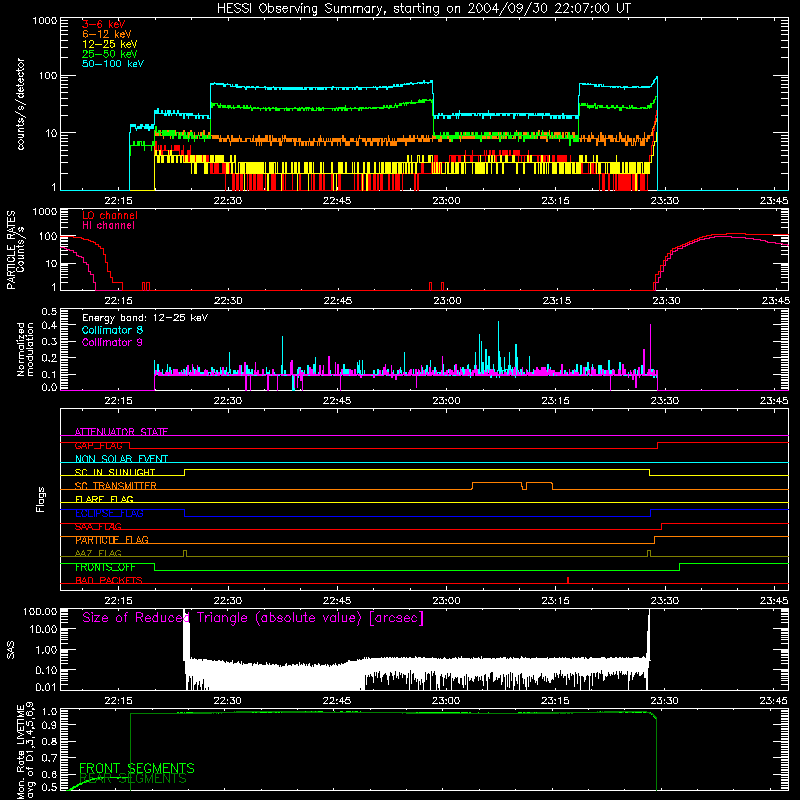Click the GAP_FLAG label
Image resolution: width=800 pixels, height=800 pixels.
98,445
